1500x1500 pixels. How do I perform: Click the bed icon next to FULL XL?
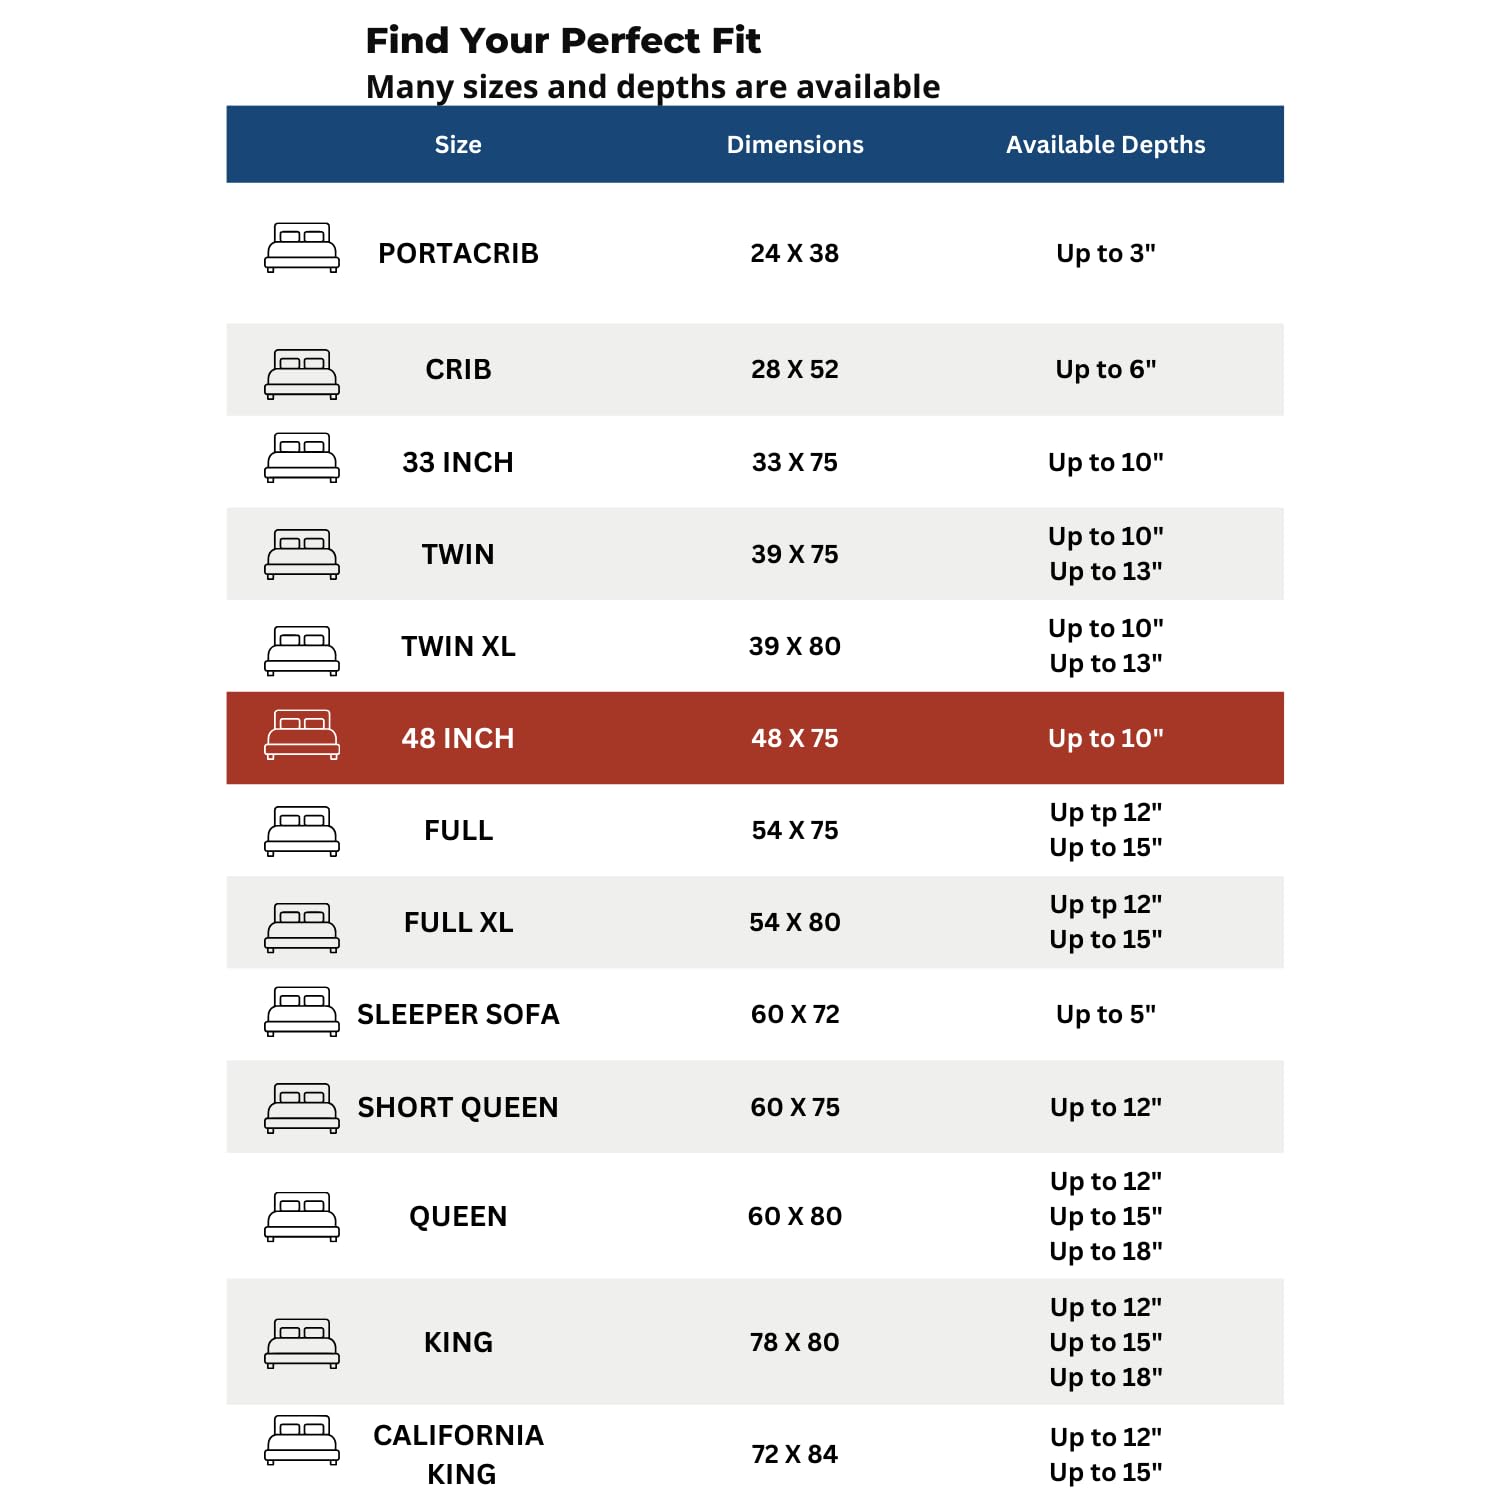coord(302,927)
